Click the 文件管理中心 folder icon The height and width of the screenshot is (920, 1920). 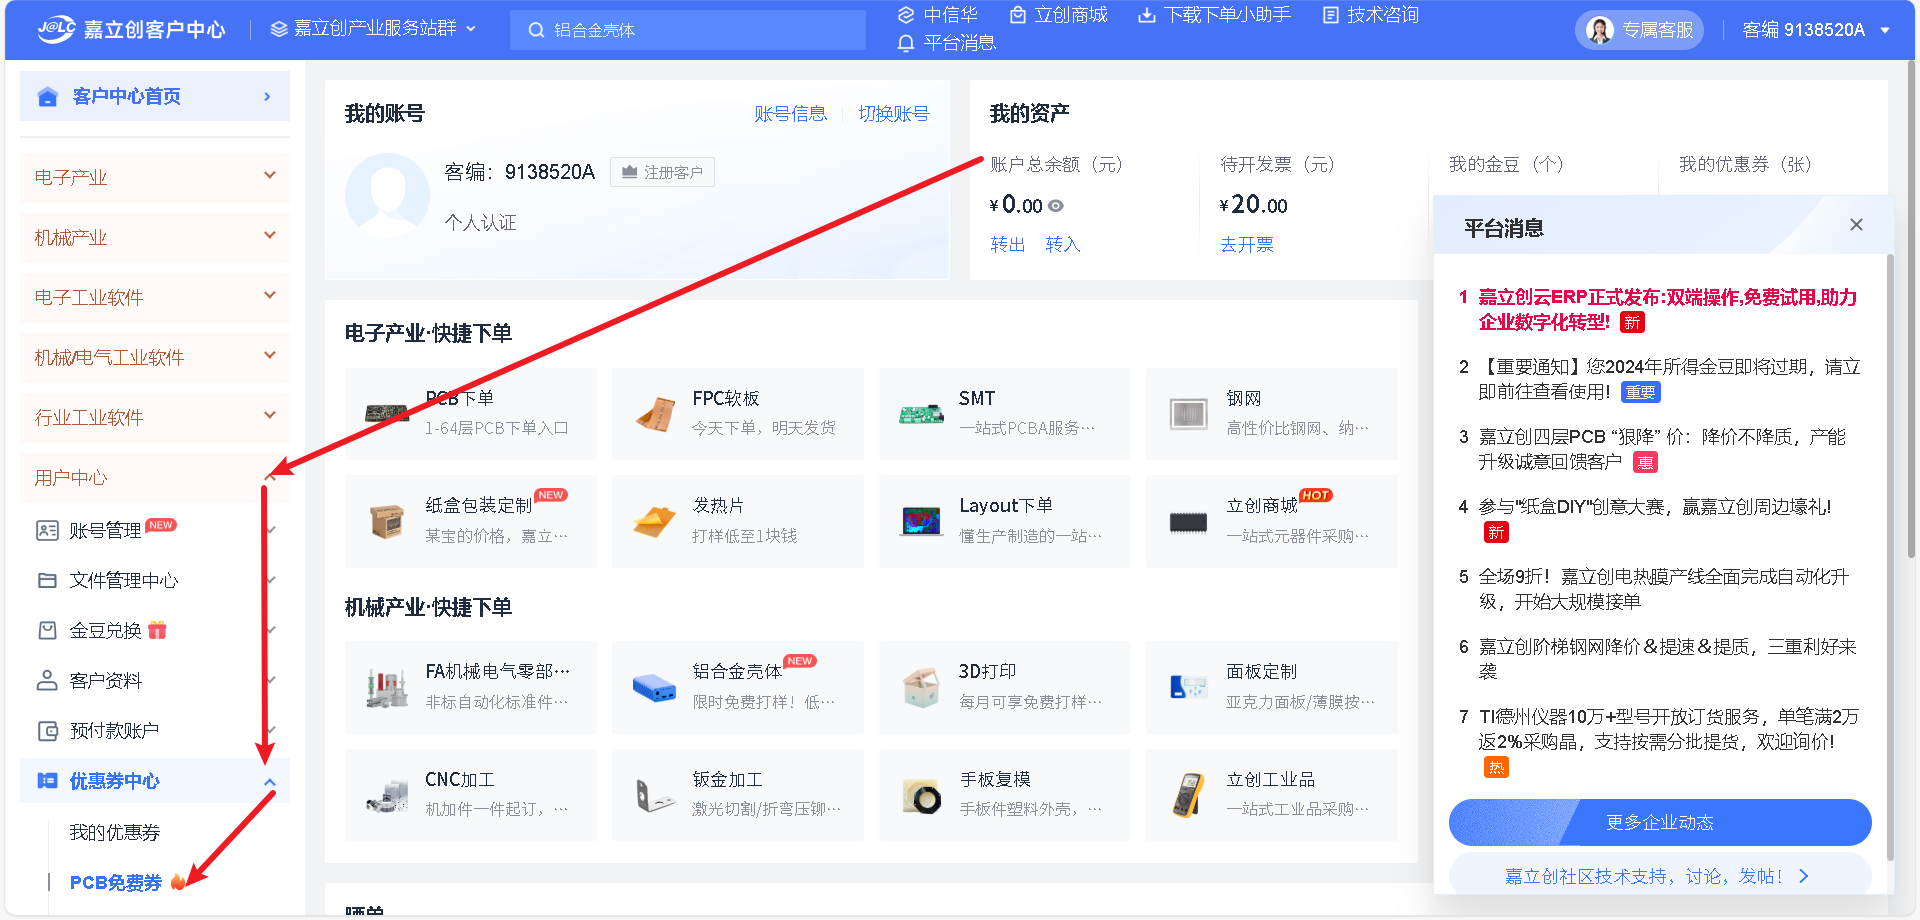coord(47,580)
